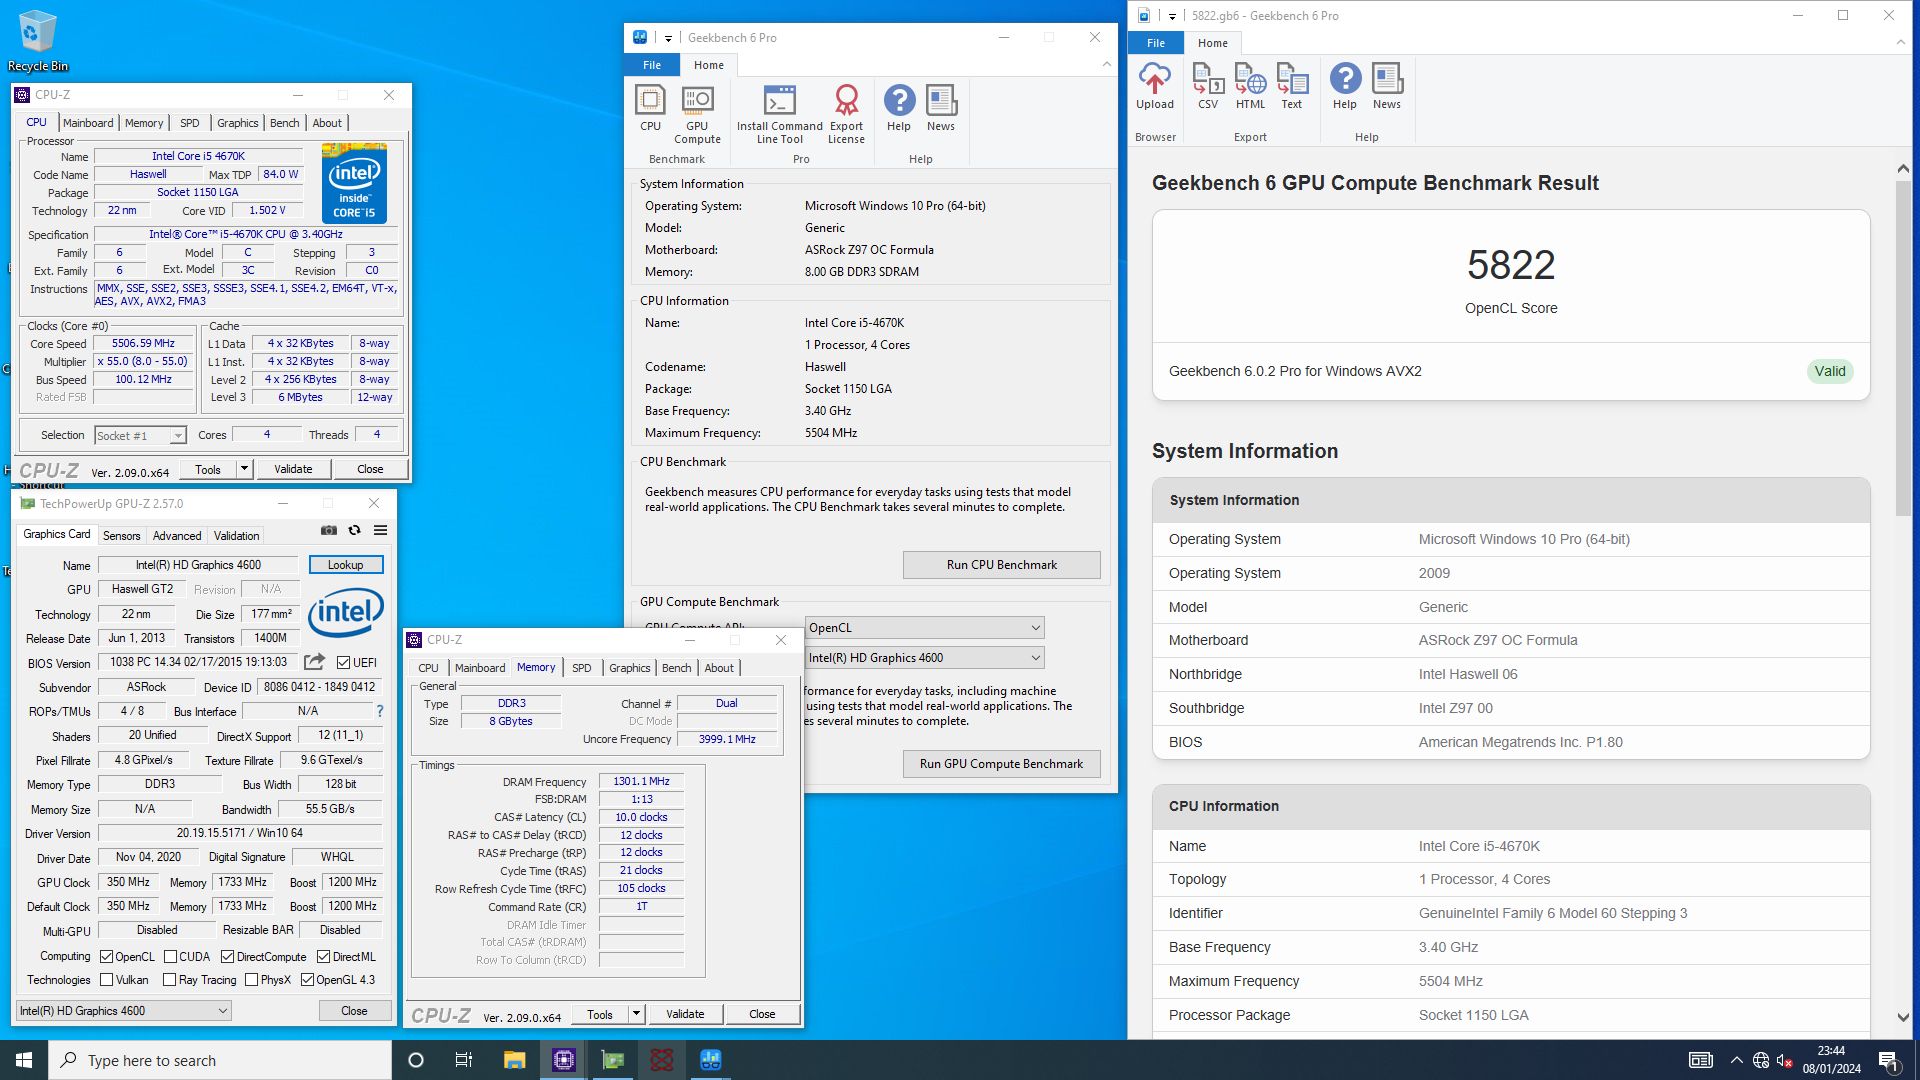Image resolution: width=1920 pixels, height=1080 pixels.
Task: Click the GPU Compute icon in Geekbench ribbon
Action: coord(697,114)
